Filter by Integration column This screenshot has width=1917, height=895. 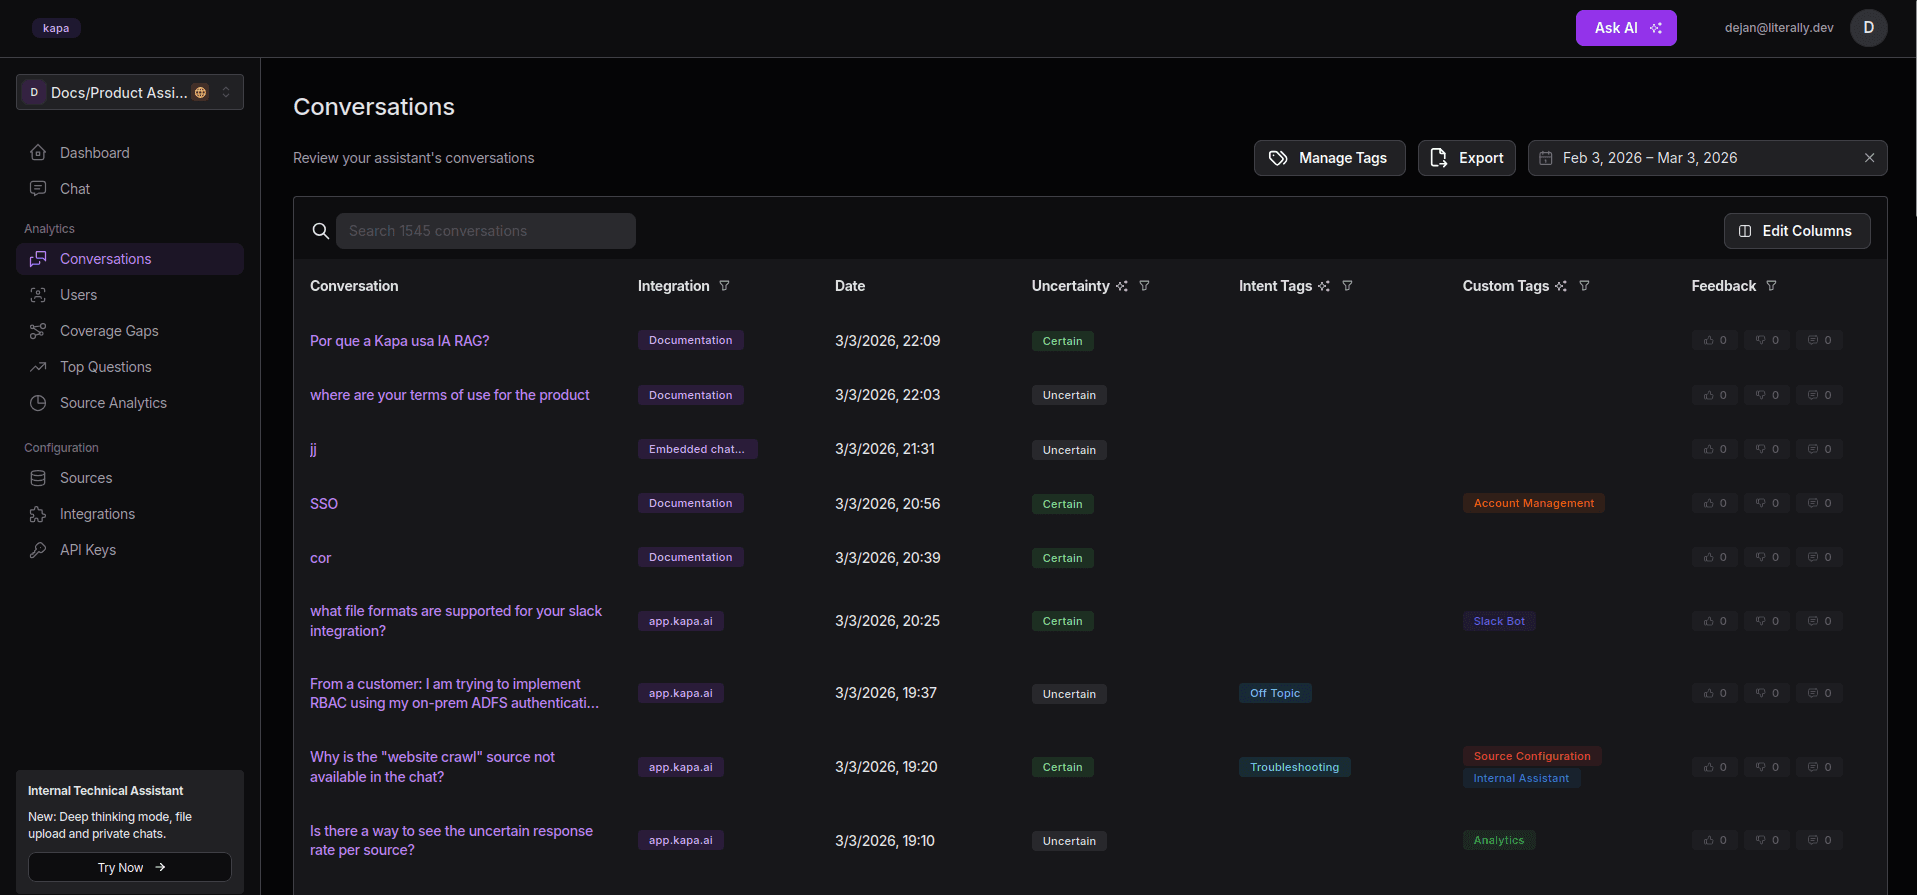(724, 286)
